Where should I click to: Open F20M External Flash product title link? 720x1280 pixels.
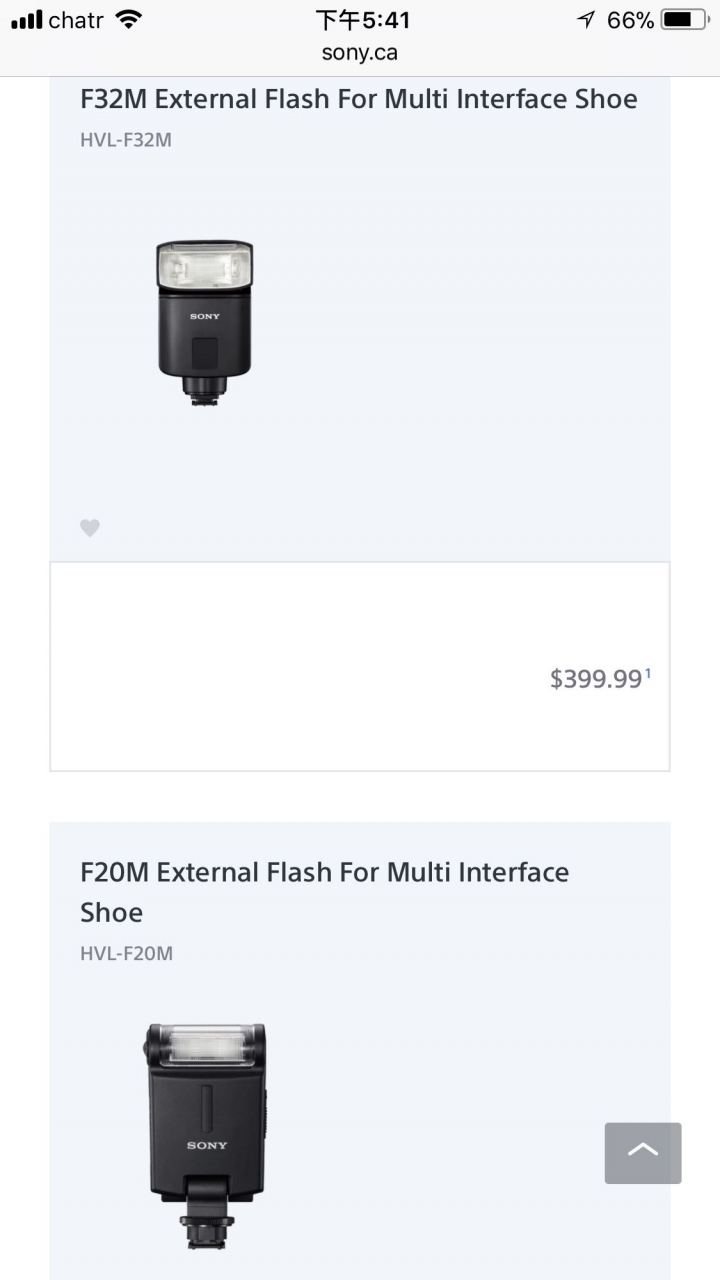pyautogui.click(x=325, y=892)
